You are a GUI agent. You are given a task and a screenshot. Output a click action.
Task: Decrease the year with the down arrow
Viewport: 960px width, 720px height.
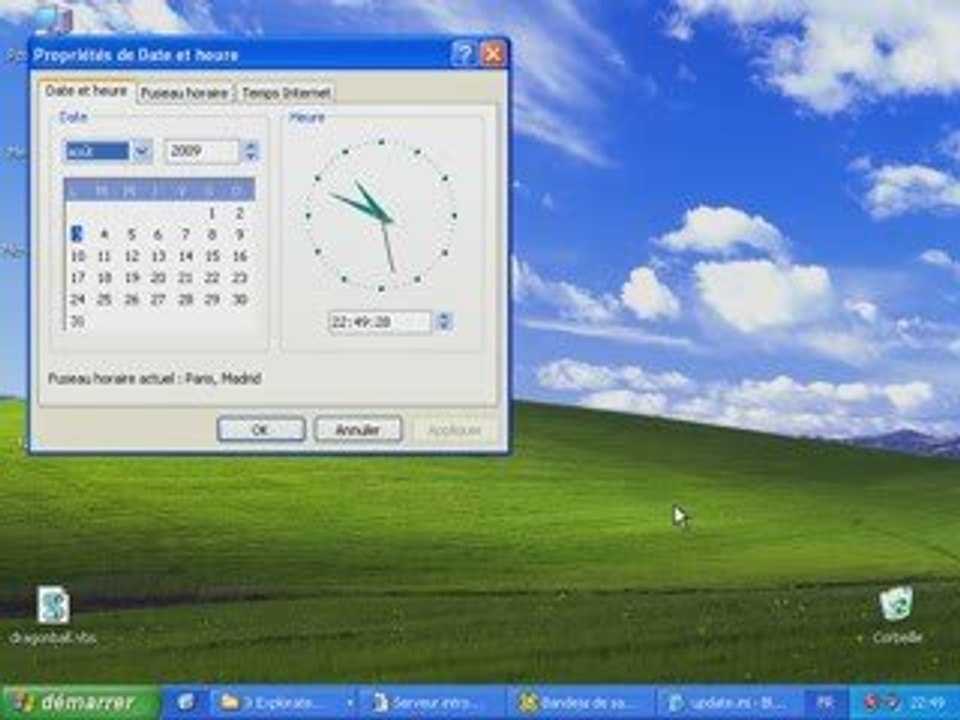click(x=250, y=156)
